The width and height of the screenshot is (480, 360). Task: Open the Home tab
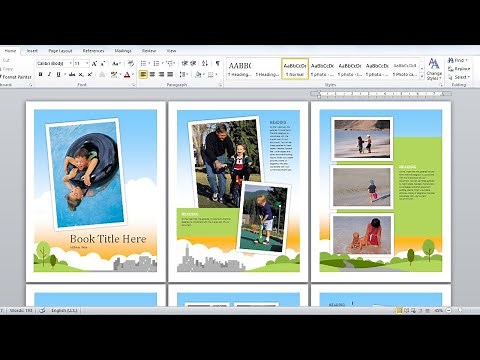(x=10, y=51)
